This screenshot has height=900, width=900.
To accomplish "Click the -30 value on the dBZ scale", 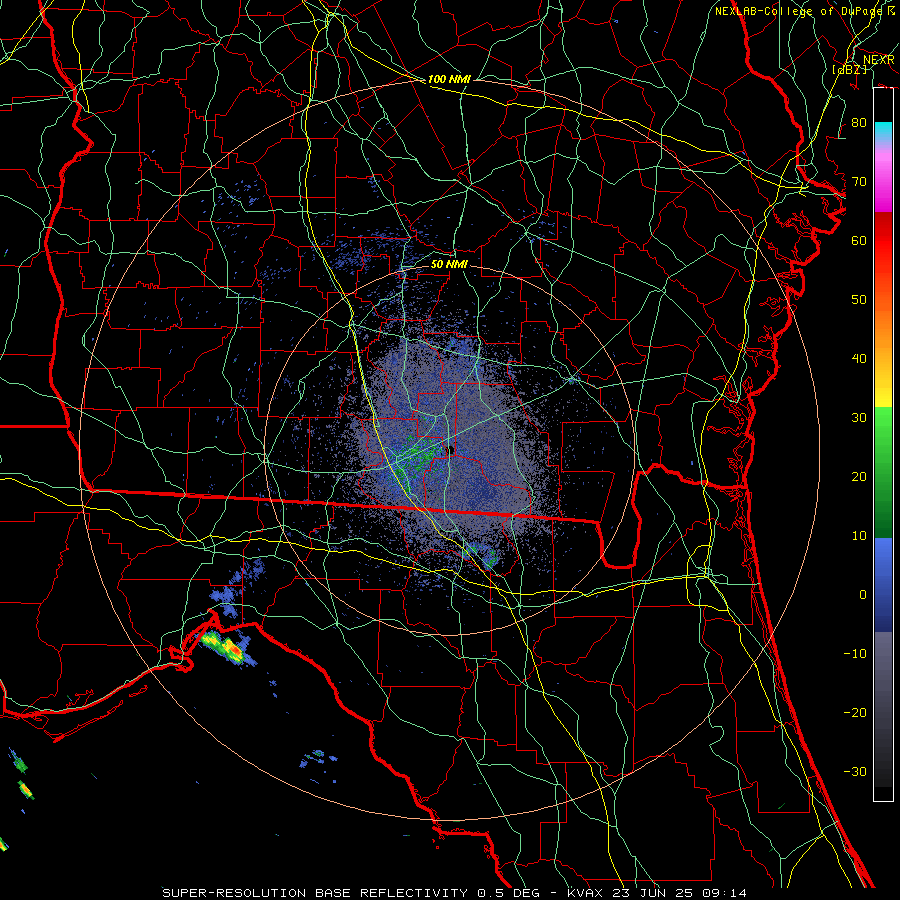I will point(855,771).
